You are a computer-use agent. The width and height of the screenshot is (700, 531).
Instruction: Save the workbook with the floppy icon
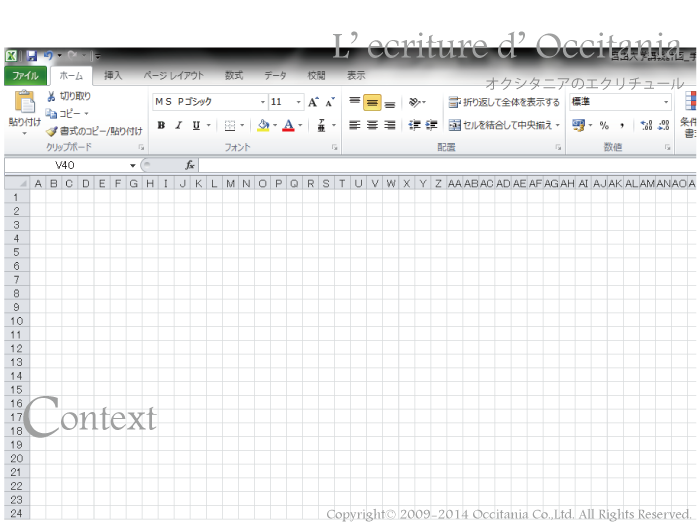point(32,56)
